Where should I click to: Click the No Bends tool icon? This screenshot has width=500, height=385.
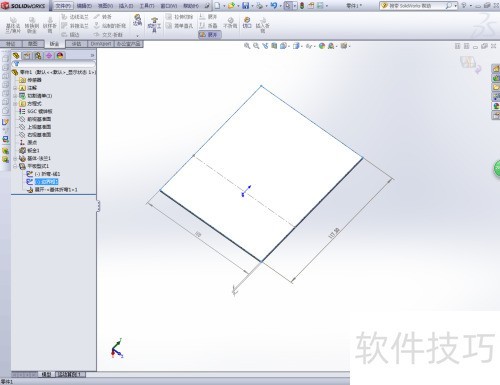[230, 23]
